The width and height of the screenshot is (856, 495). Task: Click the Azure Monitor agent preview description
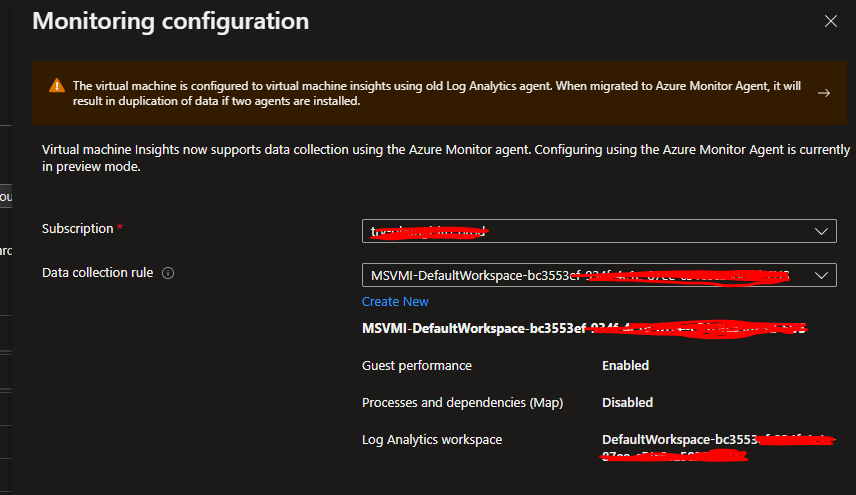click(x=446, y=158)
